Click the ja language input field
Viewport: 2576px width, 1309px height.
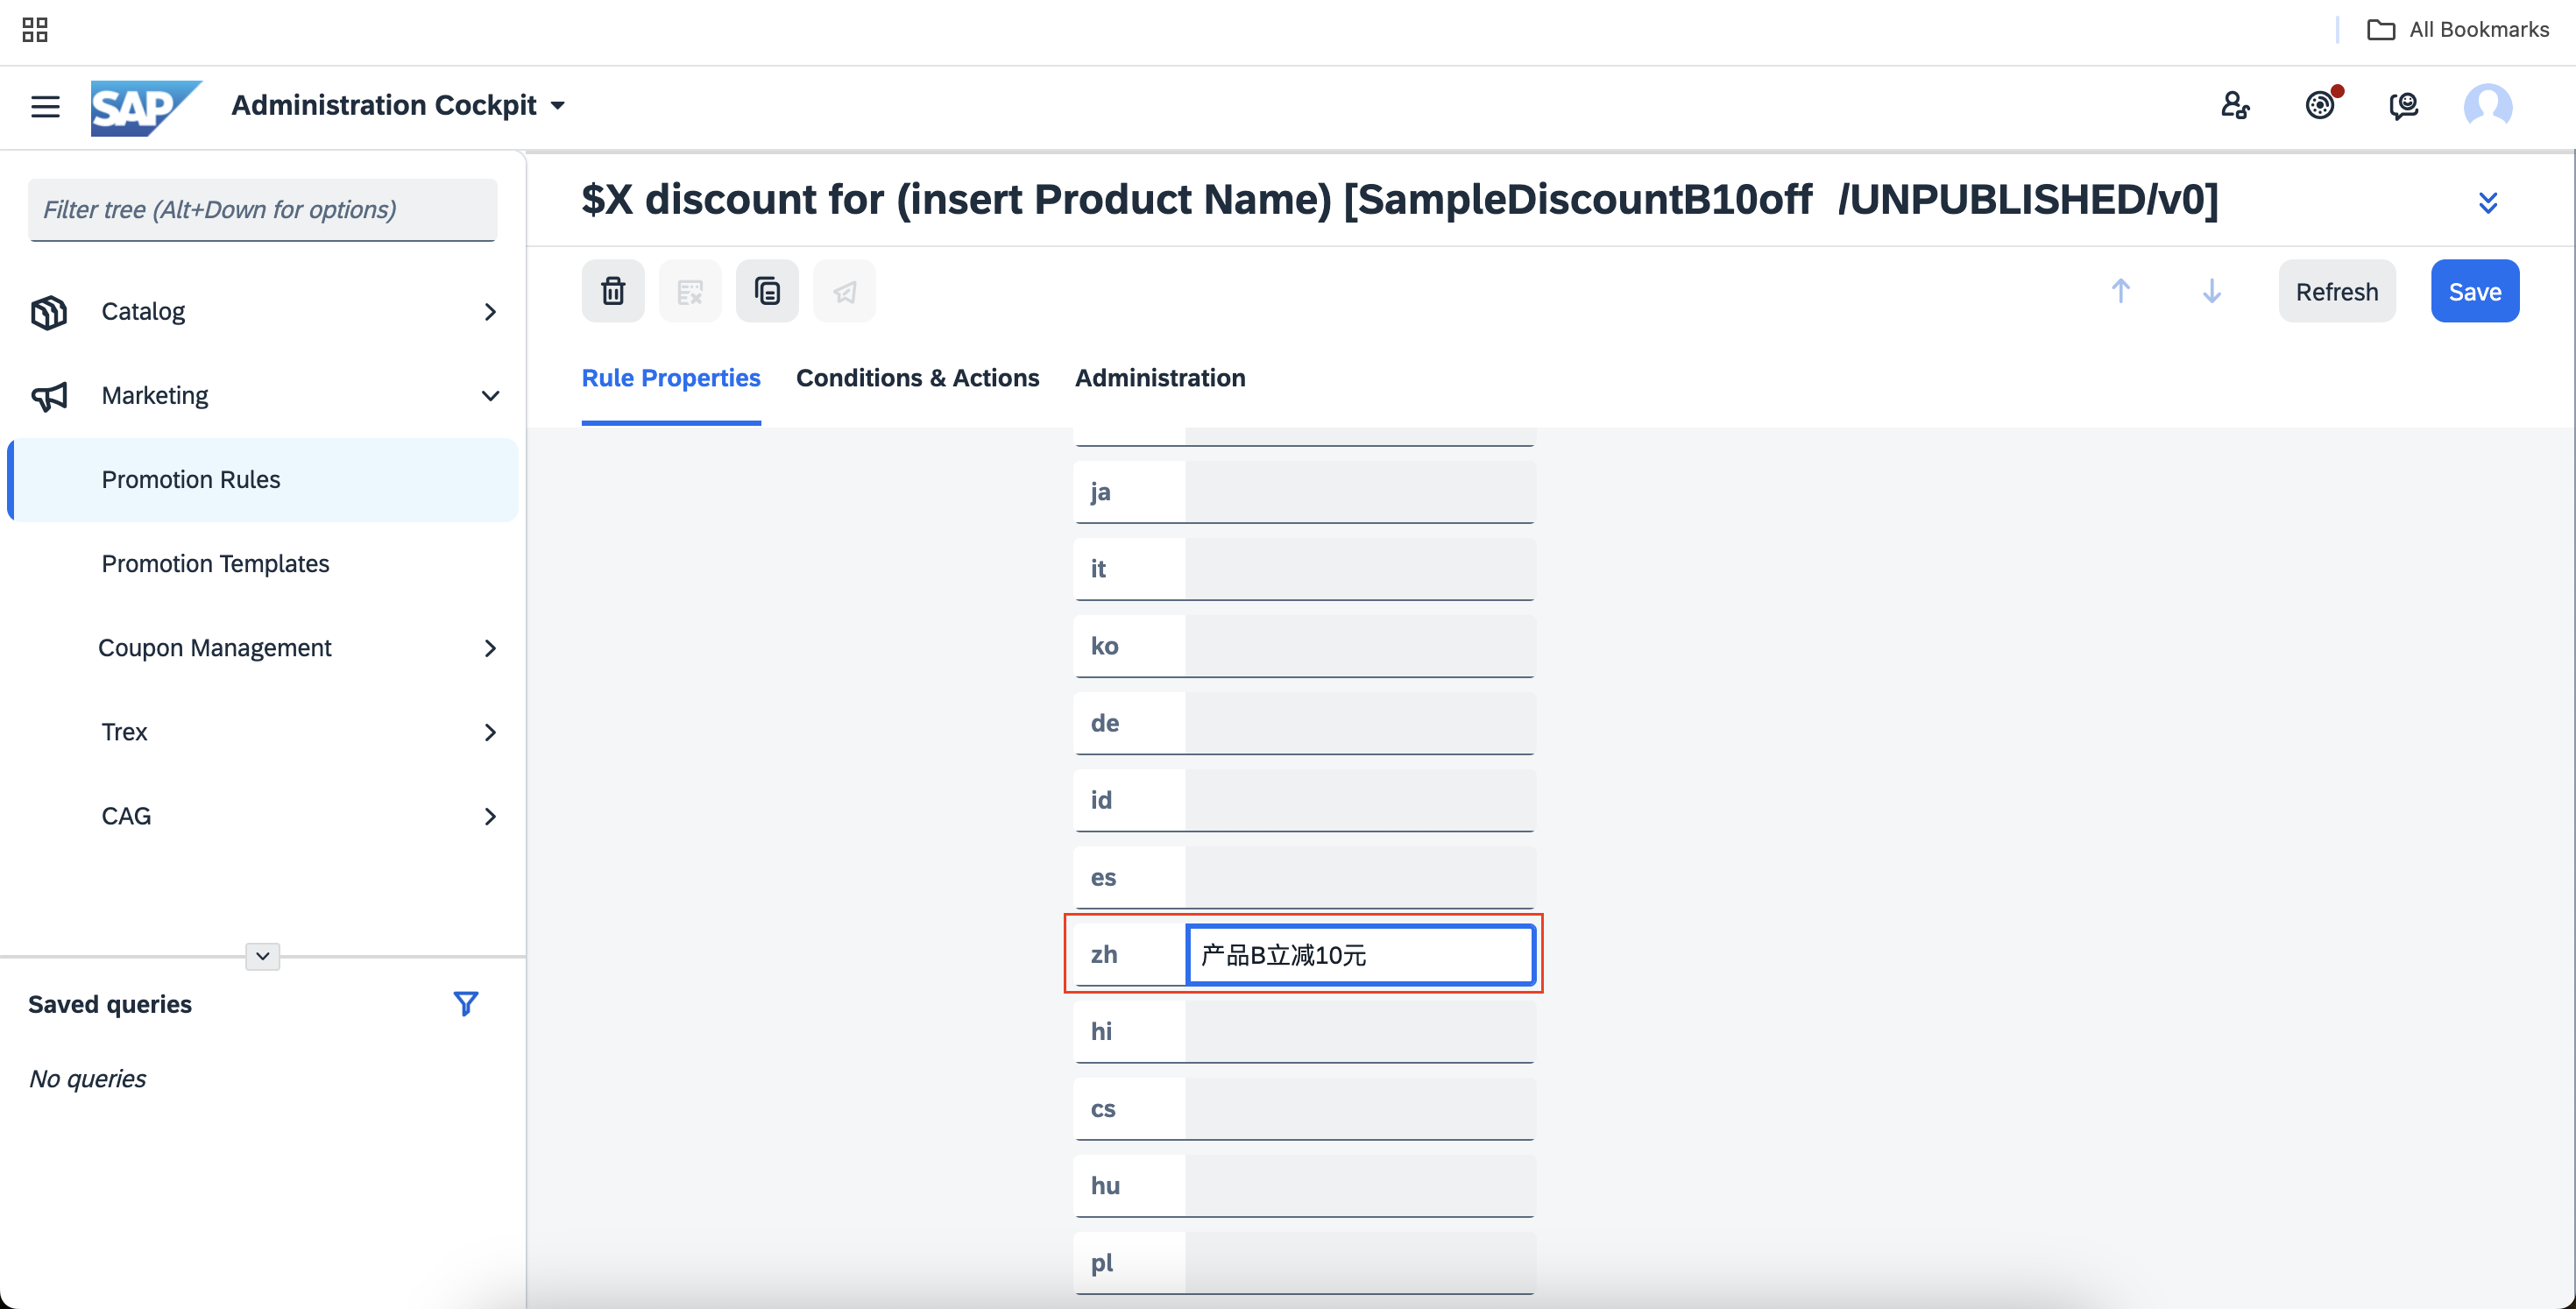coord(1359,492)
